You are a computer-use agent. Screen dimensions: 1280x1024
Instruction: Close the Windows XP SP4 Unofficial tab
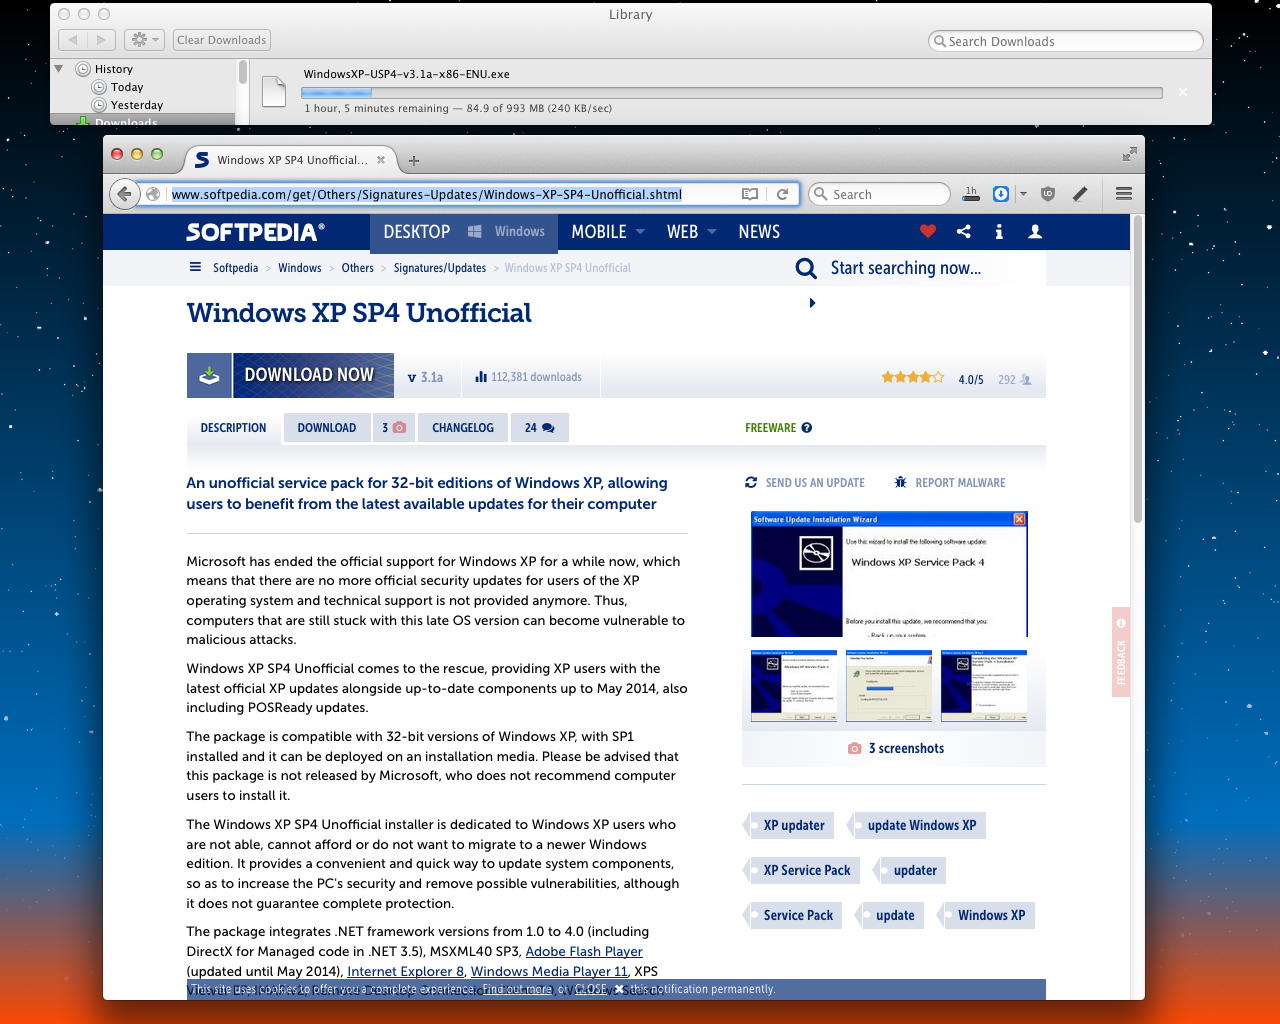coord(381,159)
